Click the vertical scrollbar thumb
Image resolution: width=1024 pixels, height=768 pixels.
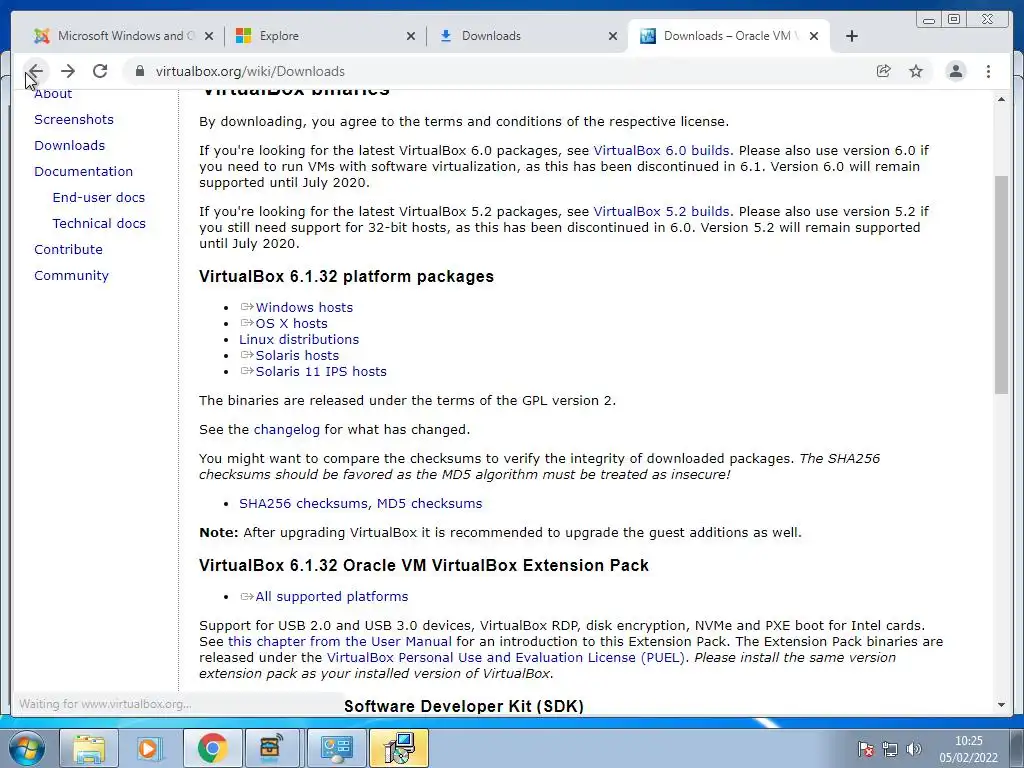pyautogui.click(x=1001, y=285)
